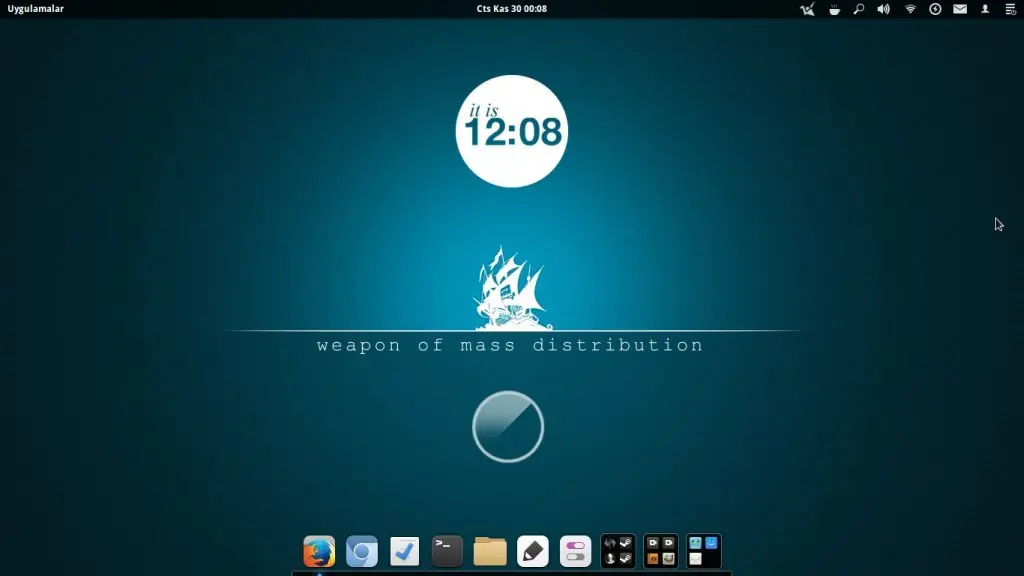Viewport: 1024px width, 576px height.
Task: Open the video camera apps dock group
Action: (x=661, y=551)
